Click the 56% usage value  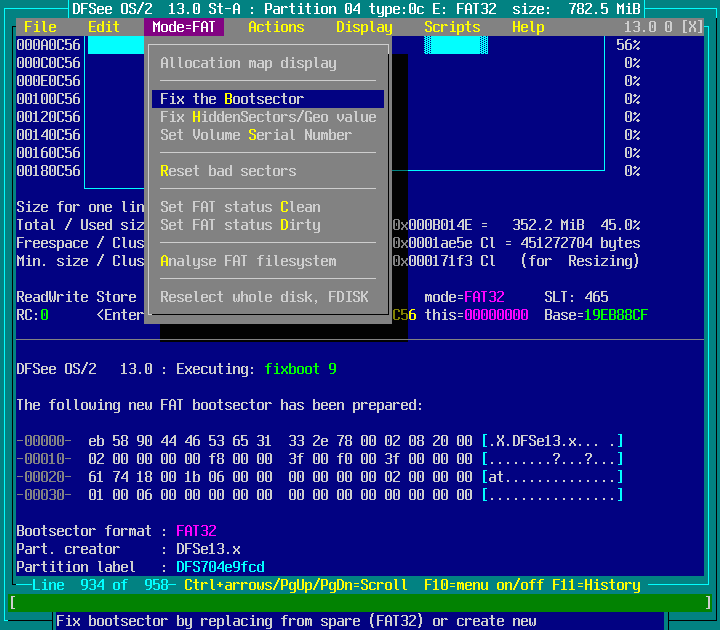click(628, 45)
